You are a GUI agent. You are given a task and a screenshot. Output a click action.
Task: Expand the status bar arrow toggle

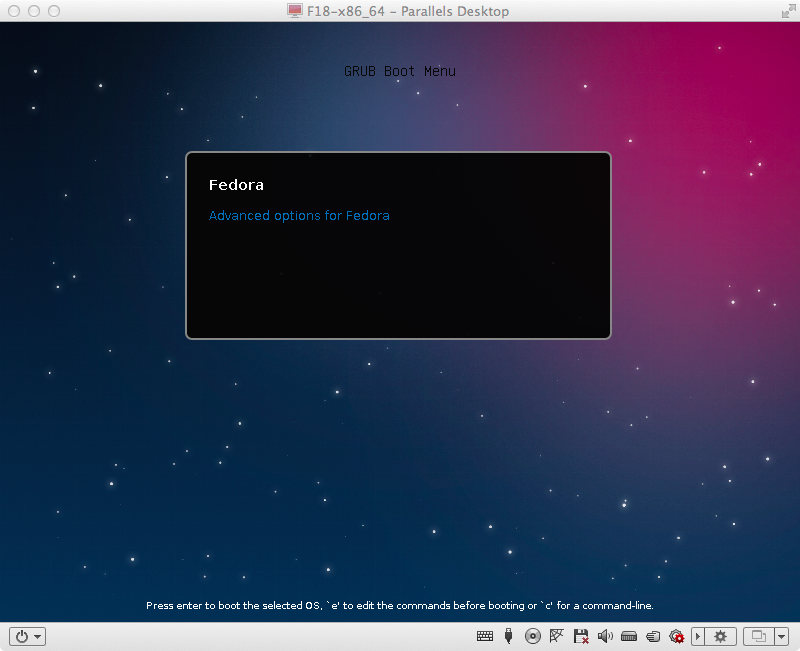tap(698, 636)
